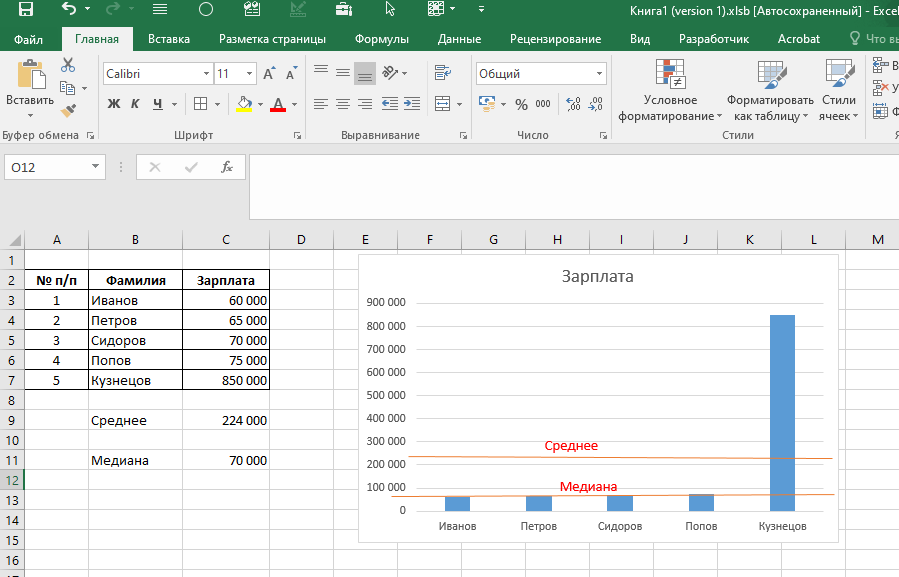Click the Insert Function fx icon
The image size is (899, 577).
[227, 167]
